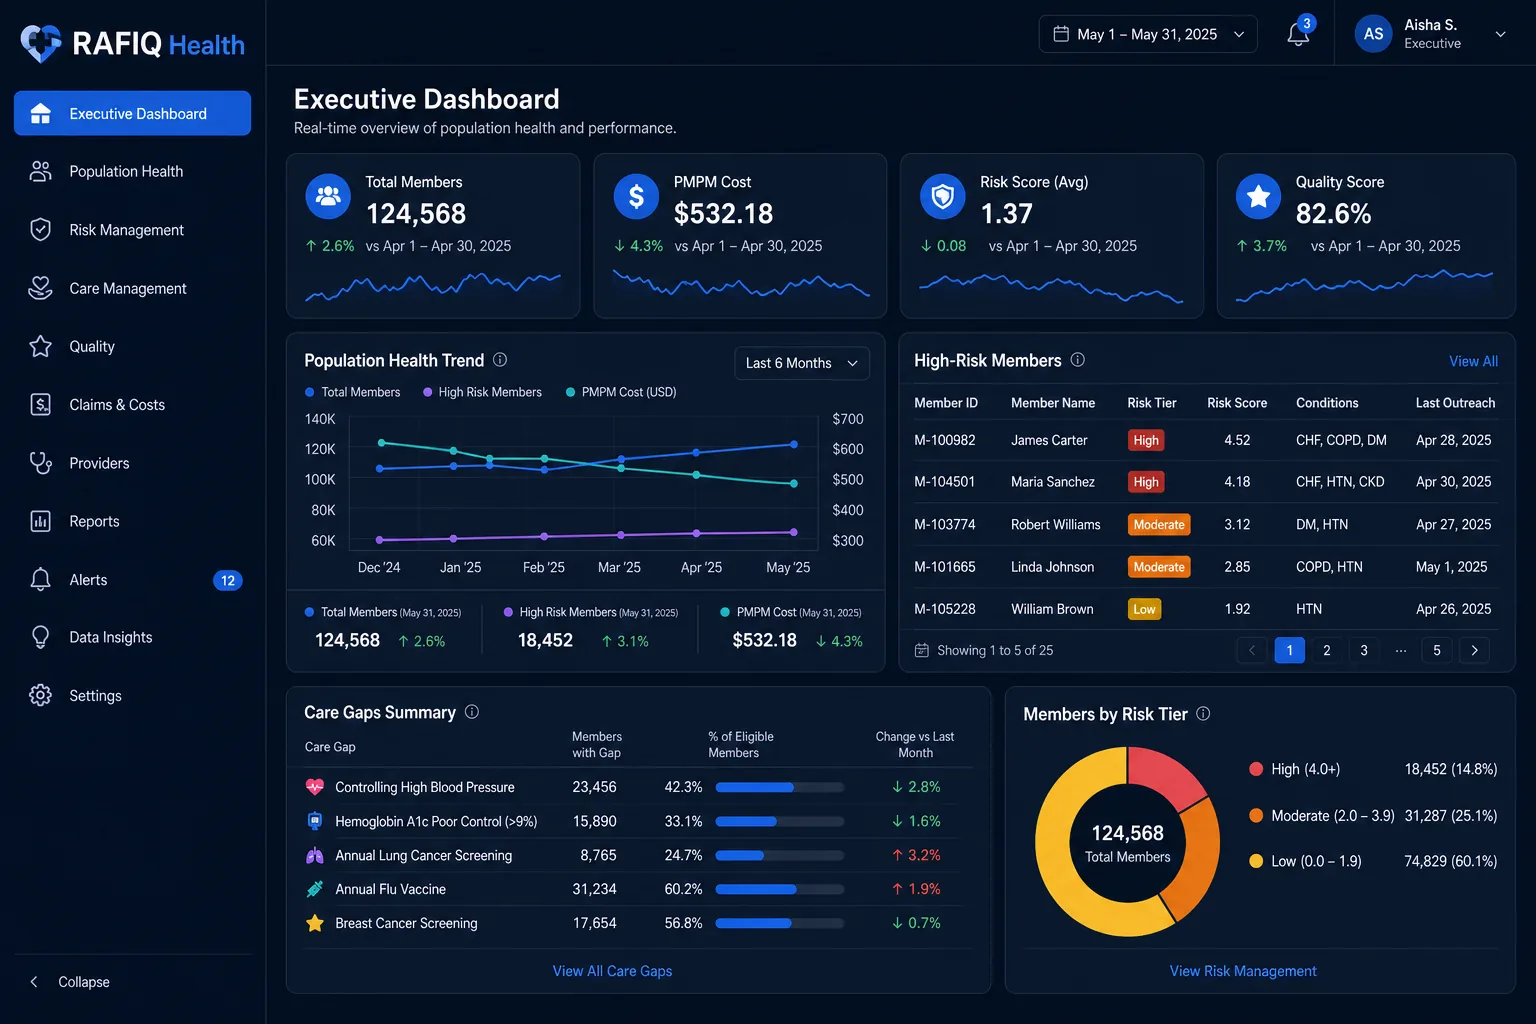
Task: Click the Settings gear icon in sidebar
Action: 40,695
